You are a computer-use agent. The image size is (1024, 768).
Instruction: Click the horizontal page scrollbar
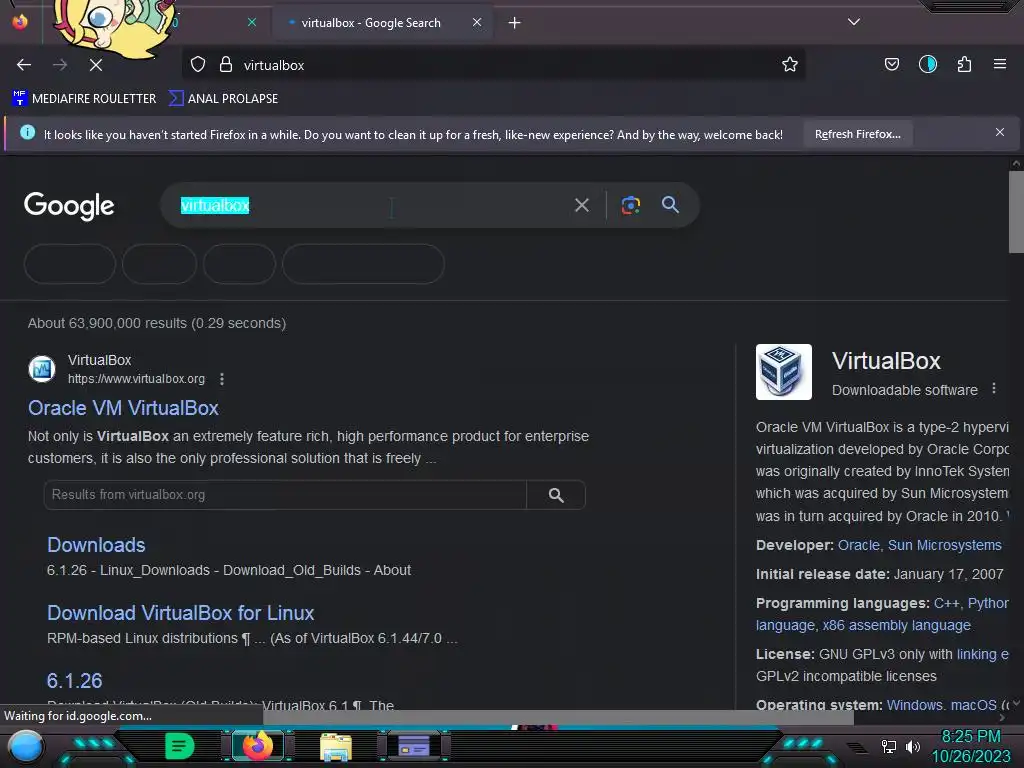558,718
